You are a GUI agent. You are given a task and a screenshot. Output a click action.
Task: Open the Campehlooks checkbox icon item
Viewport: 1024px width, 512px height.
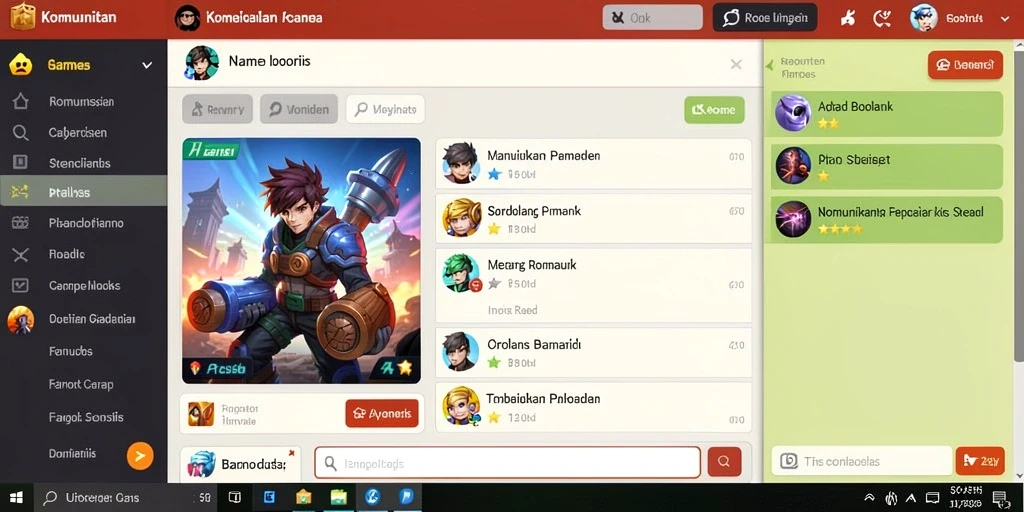click(21, 285)
